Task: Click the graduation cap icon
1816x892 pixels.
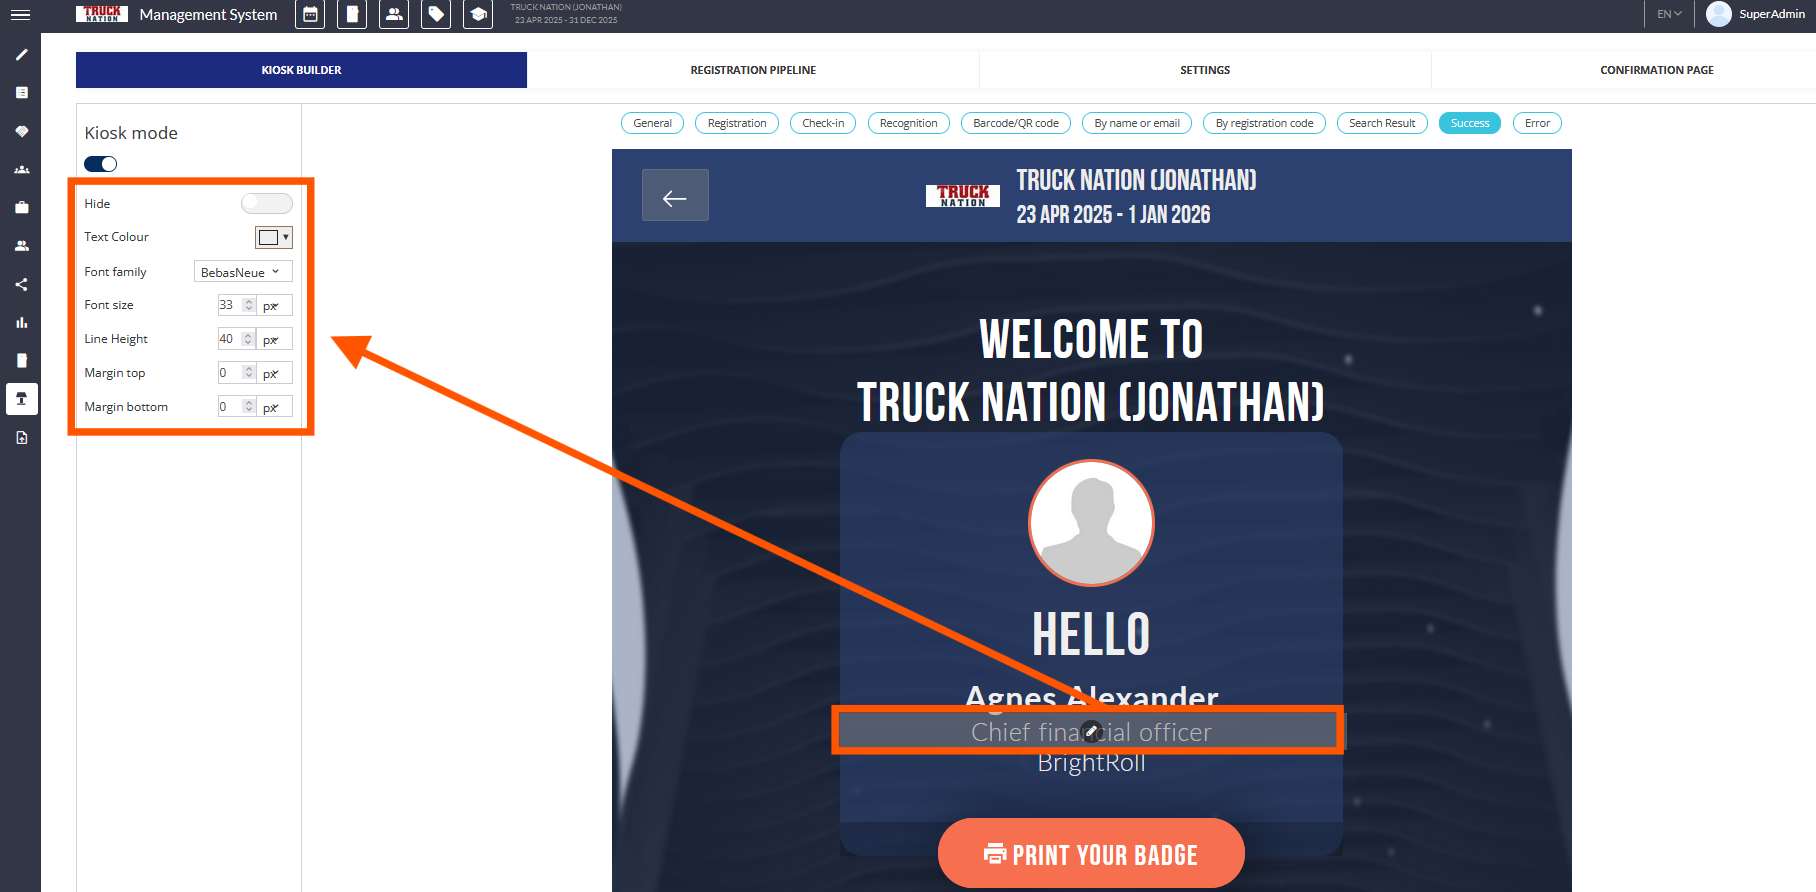Action: click(x=478, y=15)
